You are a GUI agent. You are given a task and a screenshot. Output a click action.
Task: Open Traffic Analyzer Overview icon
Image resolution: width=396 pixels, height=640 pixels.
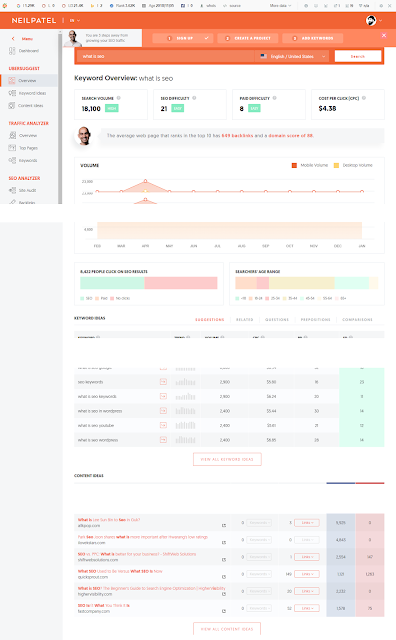(12, 135)
